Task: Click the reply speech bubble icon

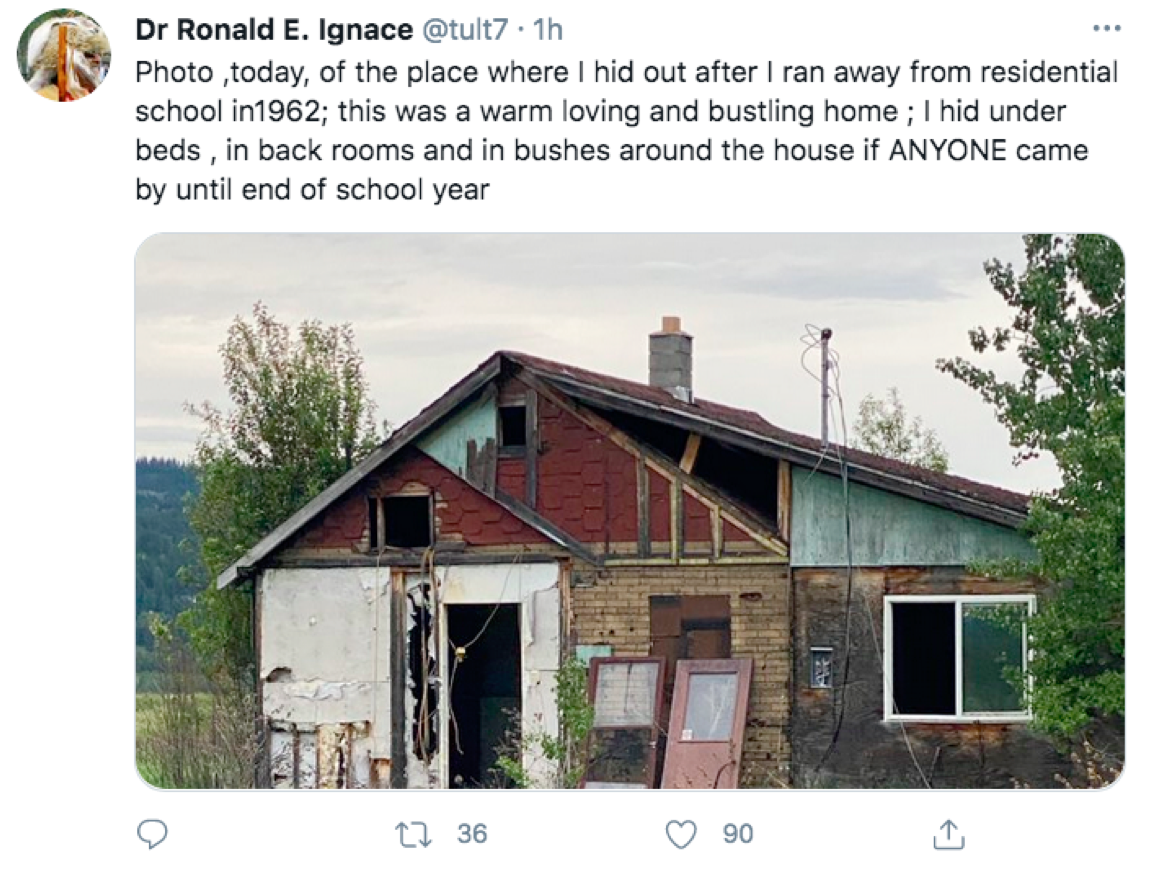Action: pos(152,834)
